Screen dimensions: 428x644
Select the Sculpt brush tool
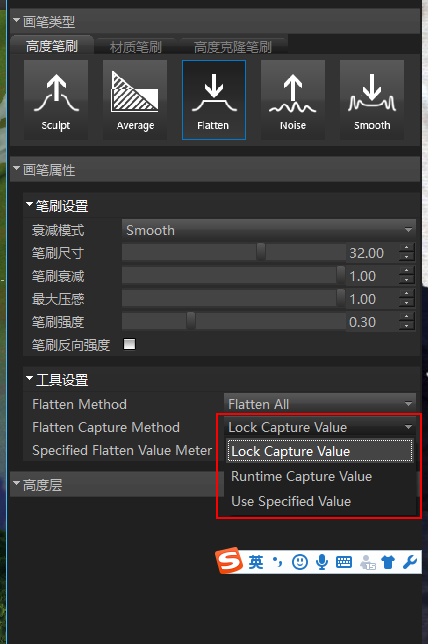click(x=56, y=100)
